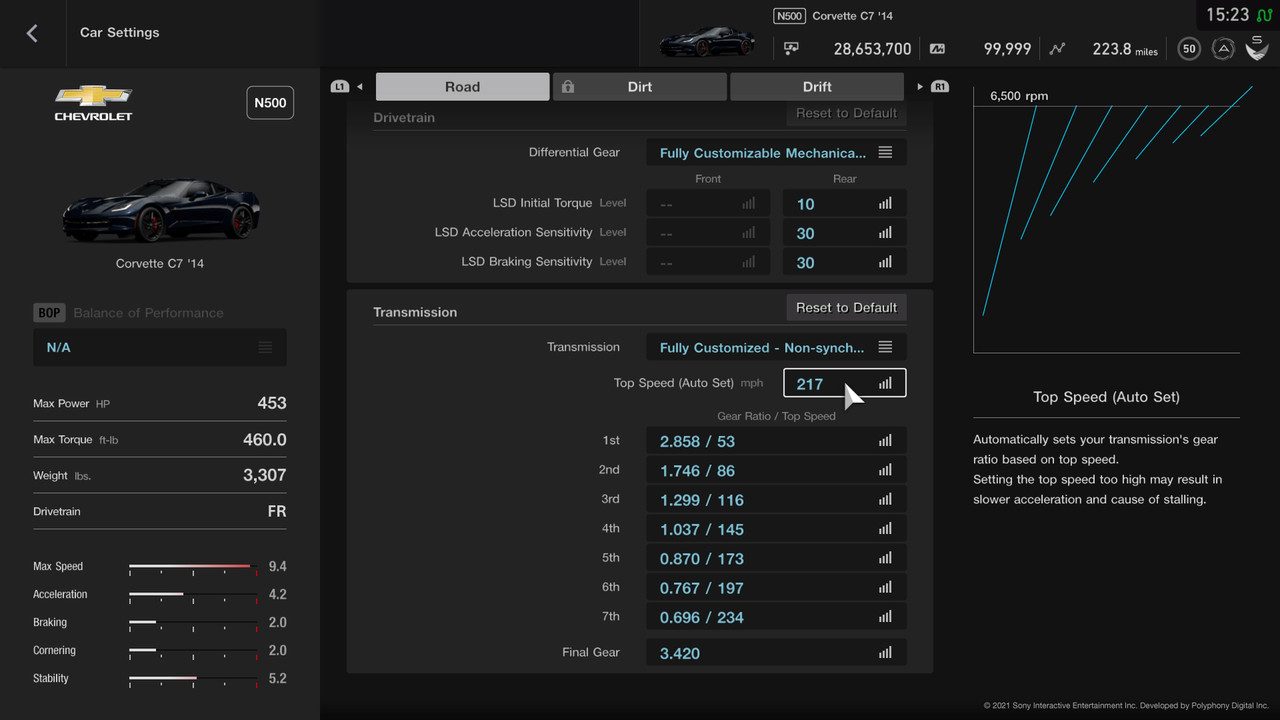Click the distance graph icon beside 223.8 miles
Screen dimensions: 1280x720
pos(1058,48)
